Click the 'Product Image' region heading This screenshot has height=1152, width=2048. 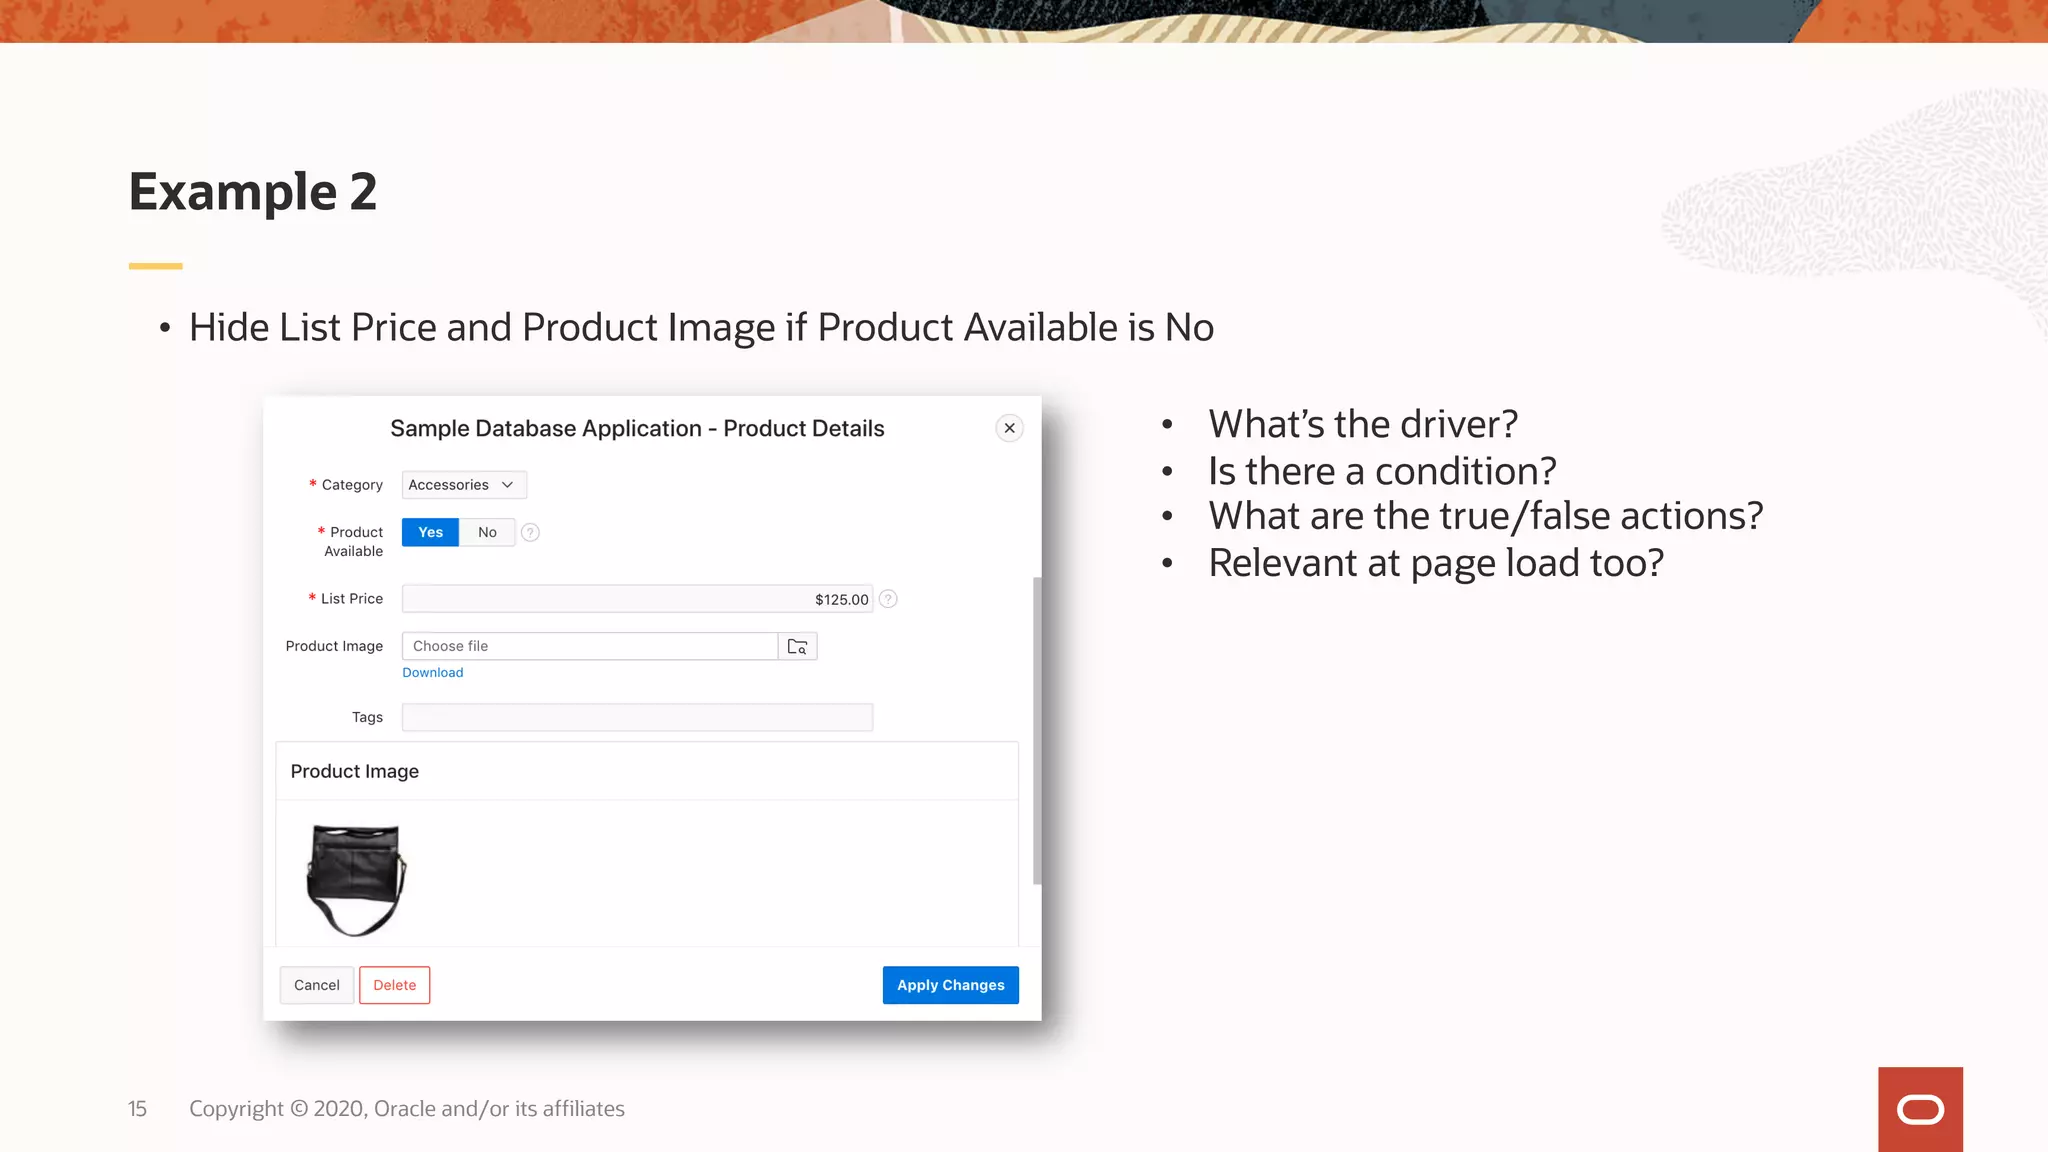355,771
